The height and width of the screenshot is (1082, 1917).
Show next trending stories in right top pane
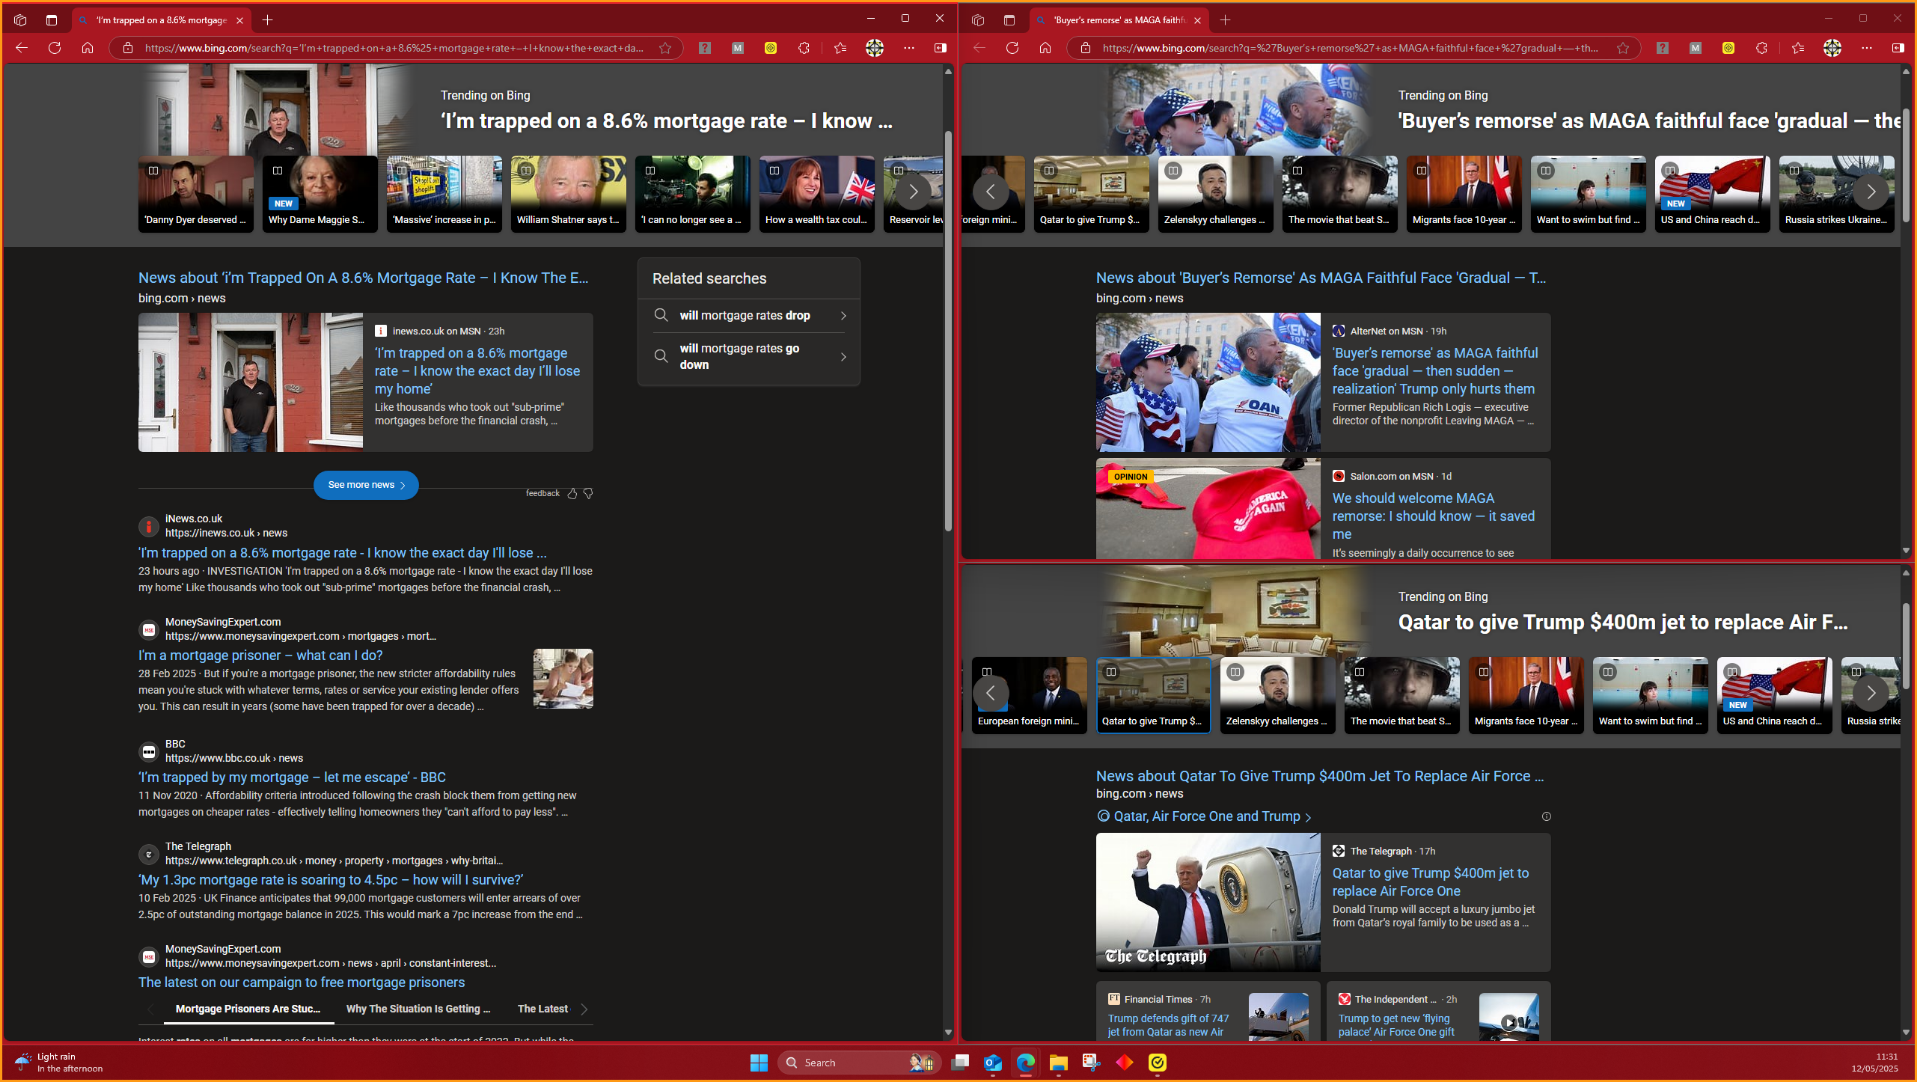[1871, 192]
